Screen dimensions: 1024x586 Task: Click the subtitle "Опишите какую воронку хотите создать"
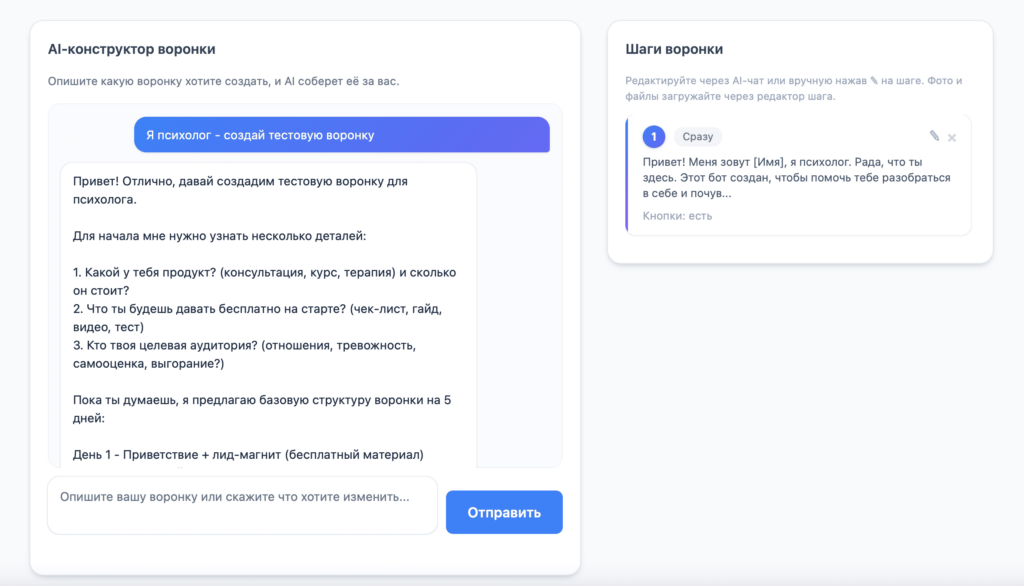(223, 81)
